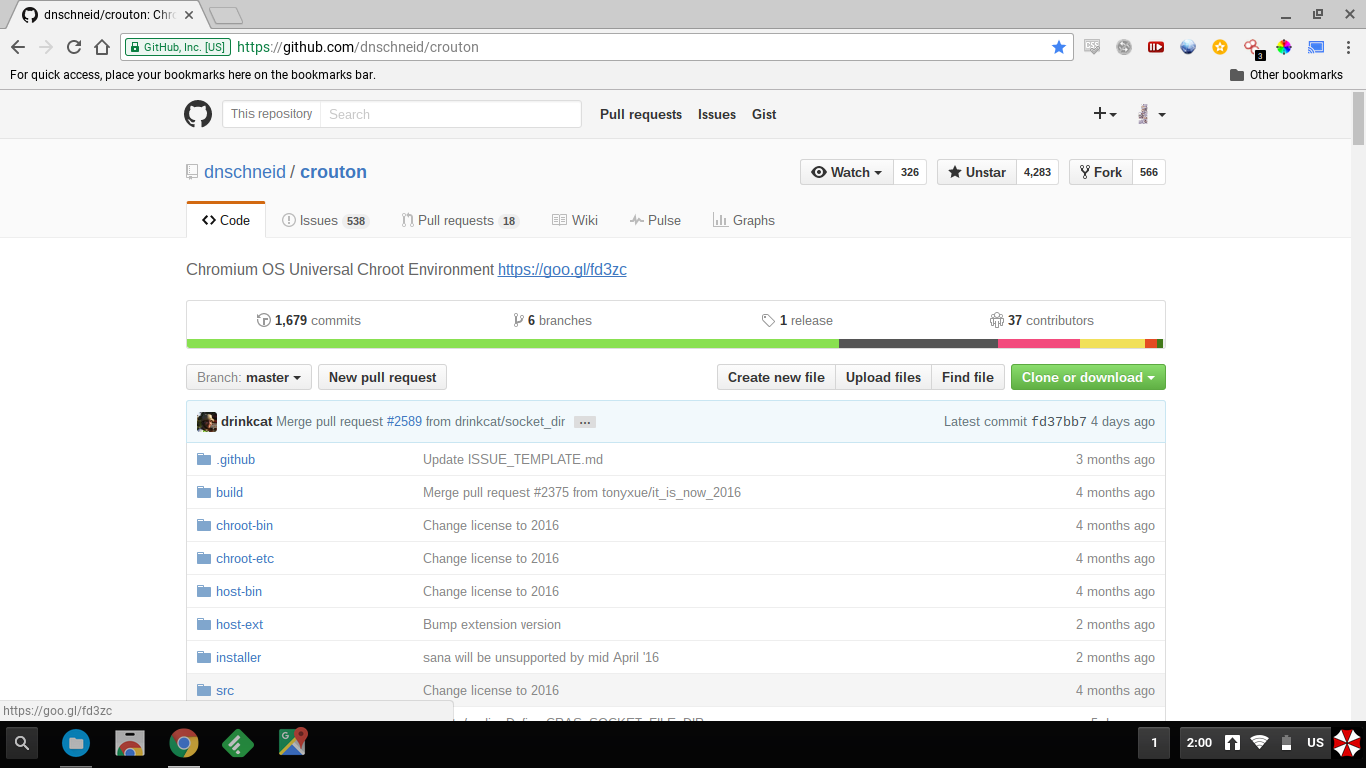
Task: Open Pull requests in top navigation
Action: (641, 114)
